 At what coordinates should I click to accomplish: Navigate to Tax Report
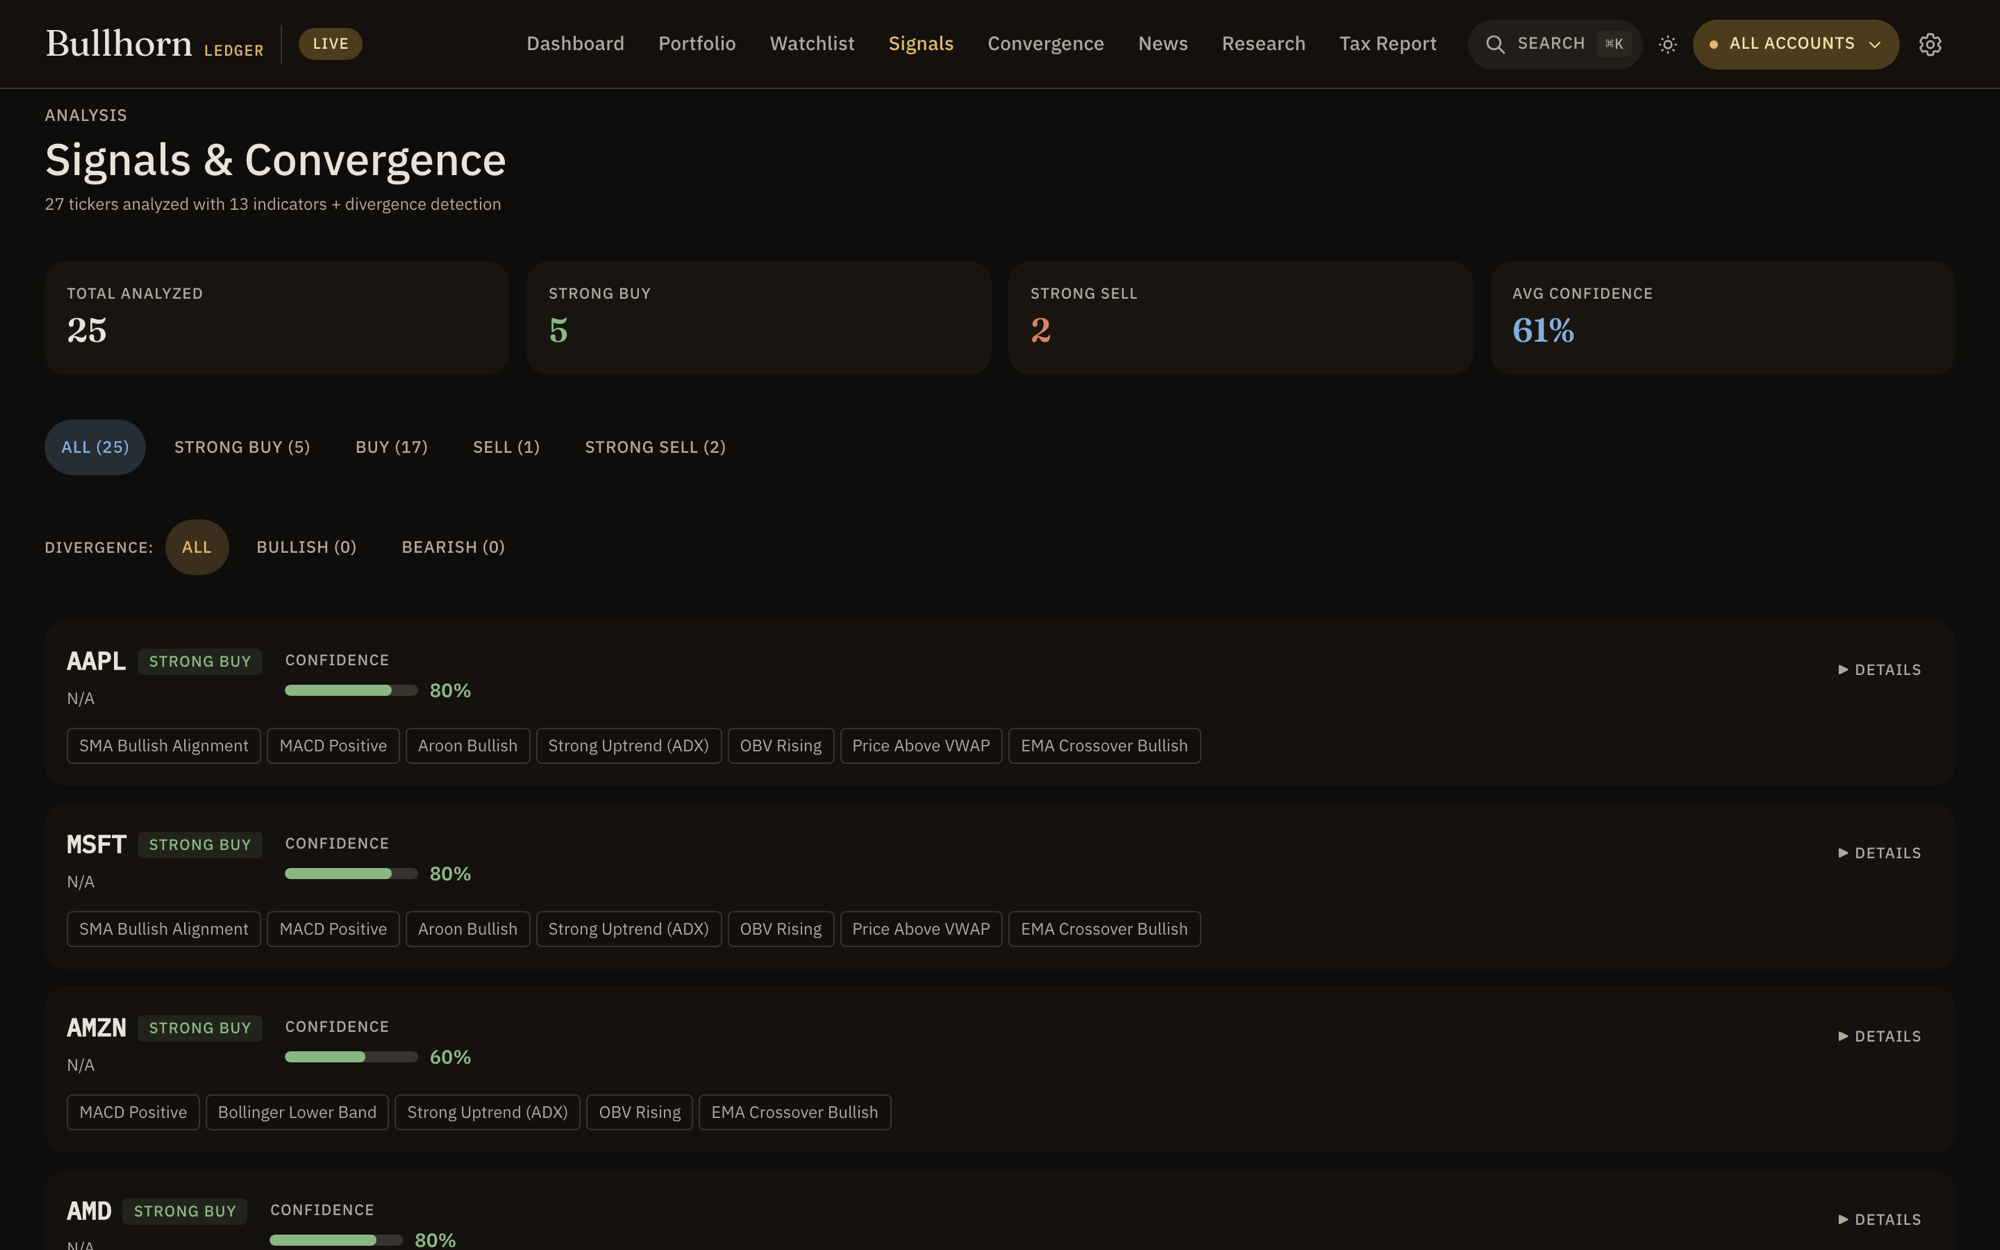pyautogui.click(x=1388, y=44)
